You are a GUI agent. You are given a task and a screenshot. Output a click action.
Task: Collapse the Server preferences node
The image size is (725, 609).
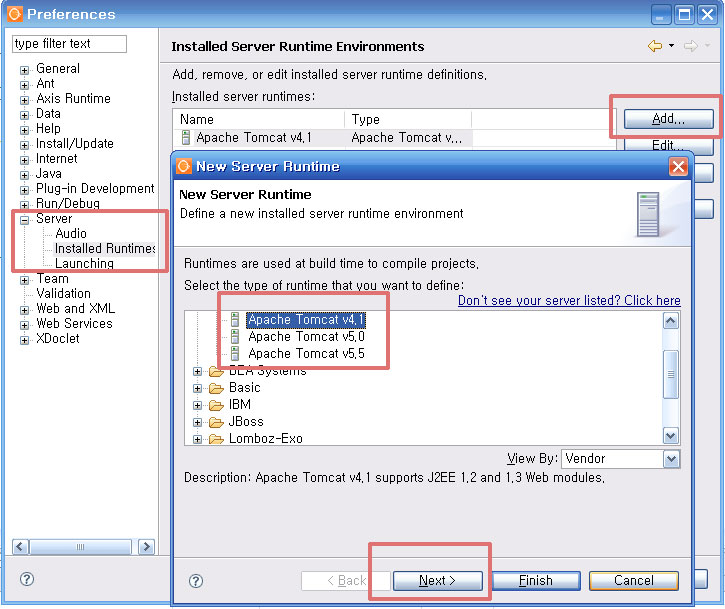[25, 220]
